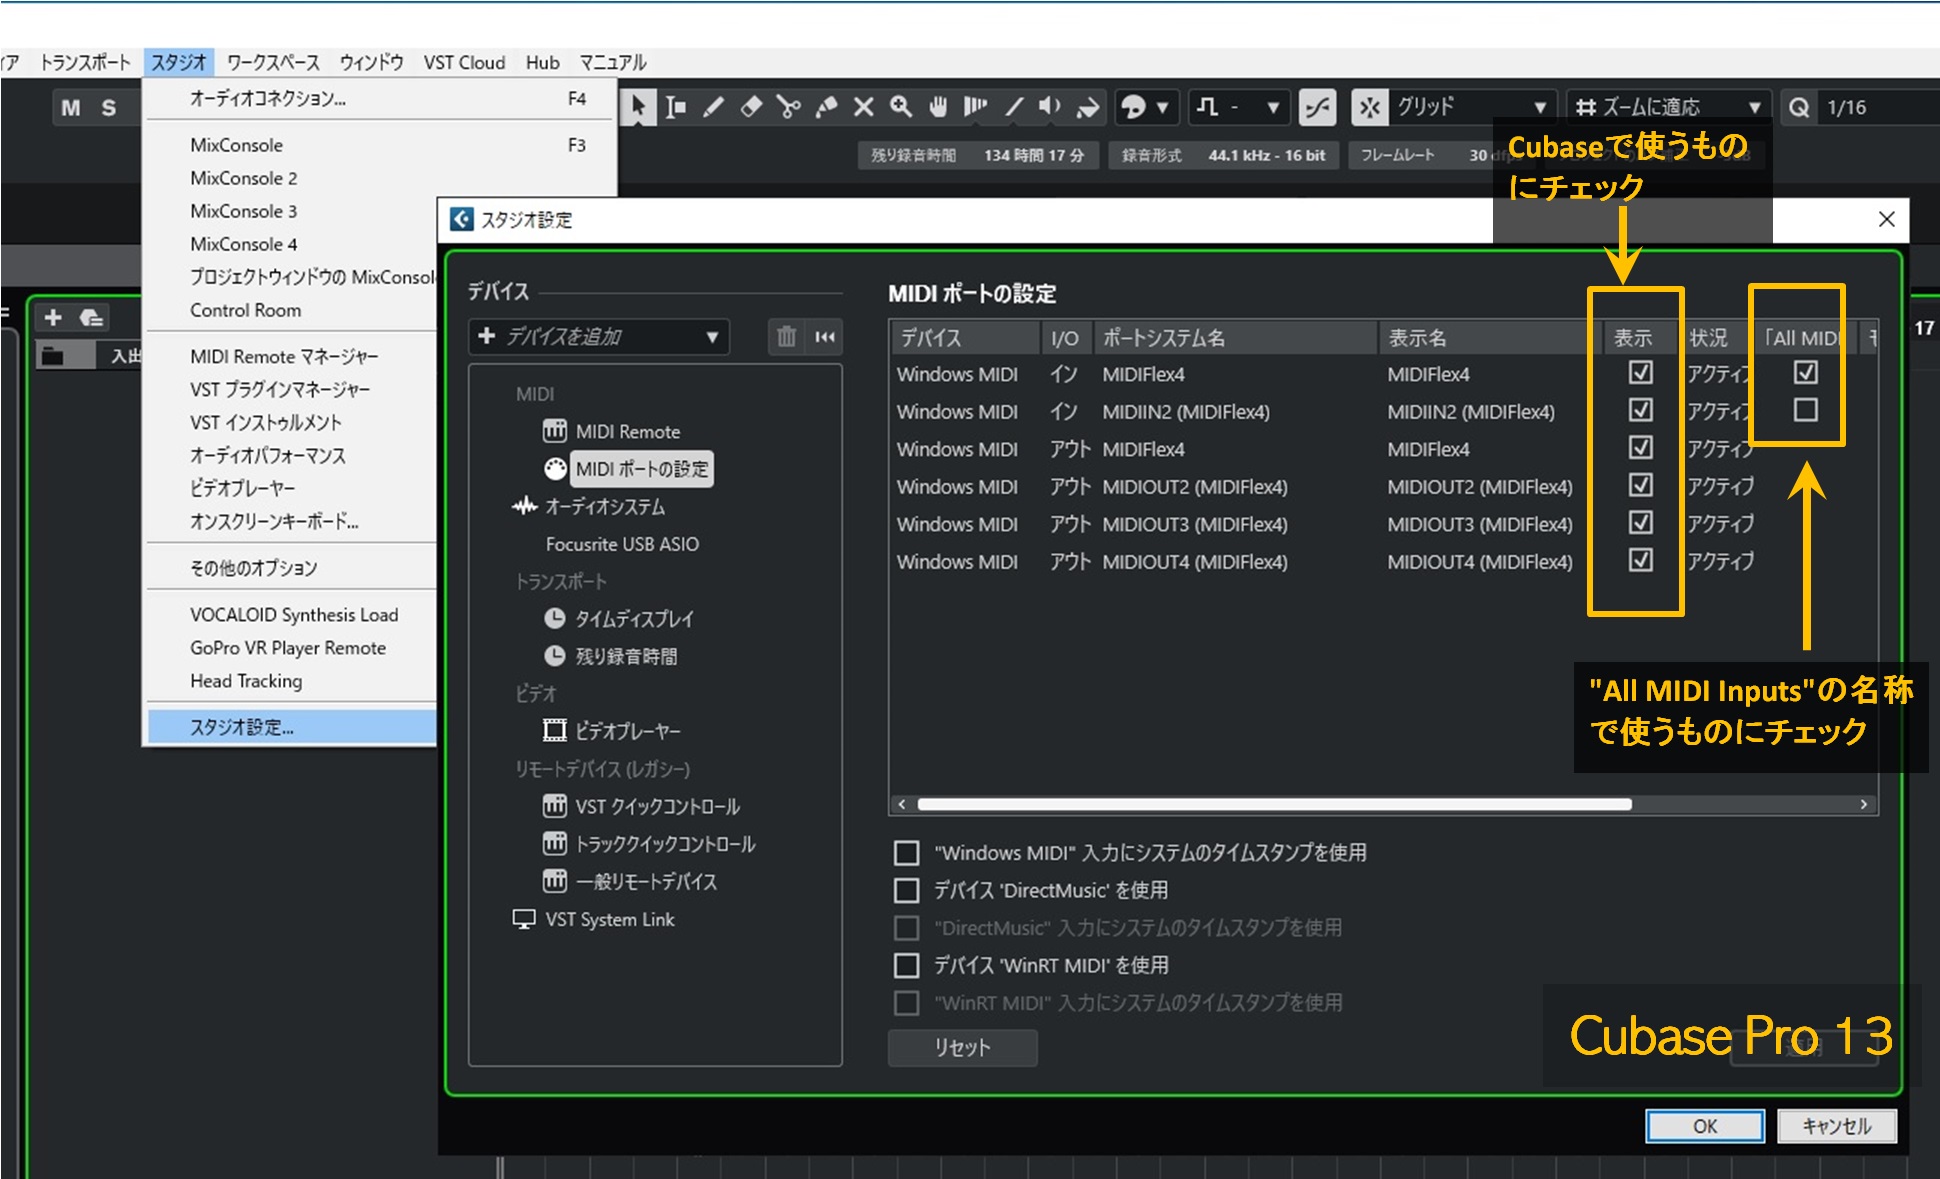Viewport: 1940px width, 1179px height.
Task: Open the デバイスを追加 dropdown
Action: click(599, 336)
